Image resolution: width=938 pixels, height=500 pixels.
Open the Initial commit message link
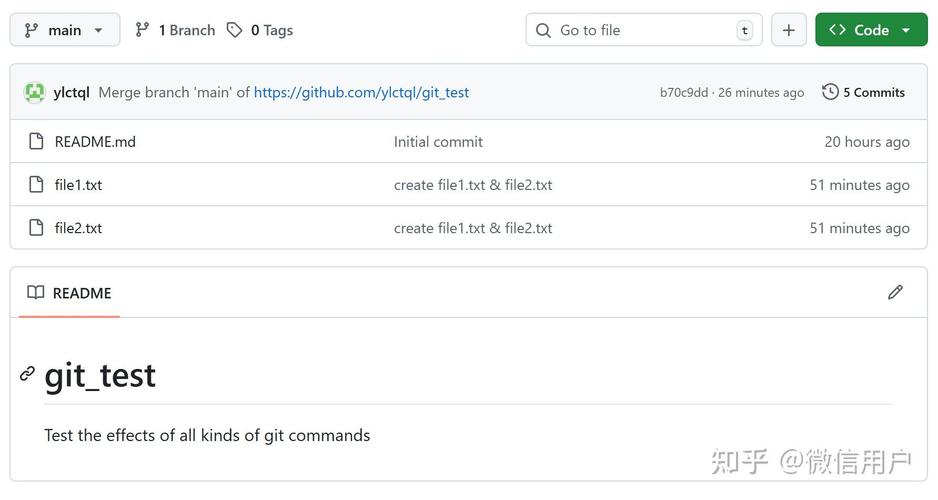[438, 142]
